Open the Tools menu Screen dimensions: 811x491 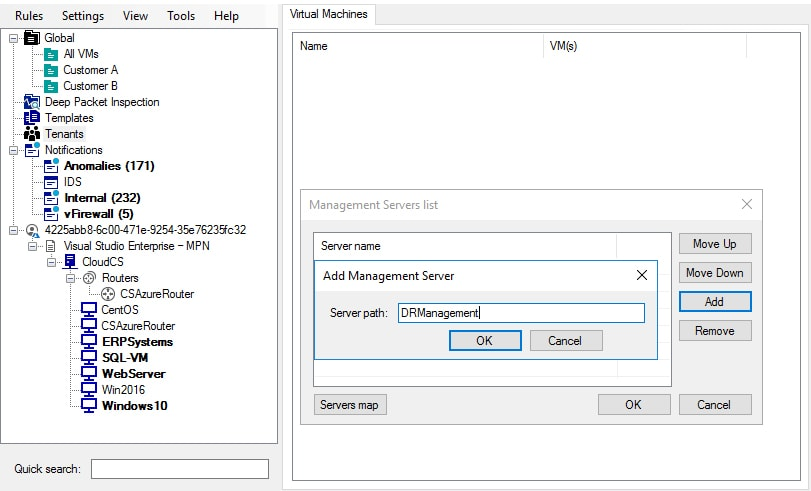(x=181, y=16)
